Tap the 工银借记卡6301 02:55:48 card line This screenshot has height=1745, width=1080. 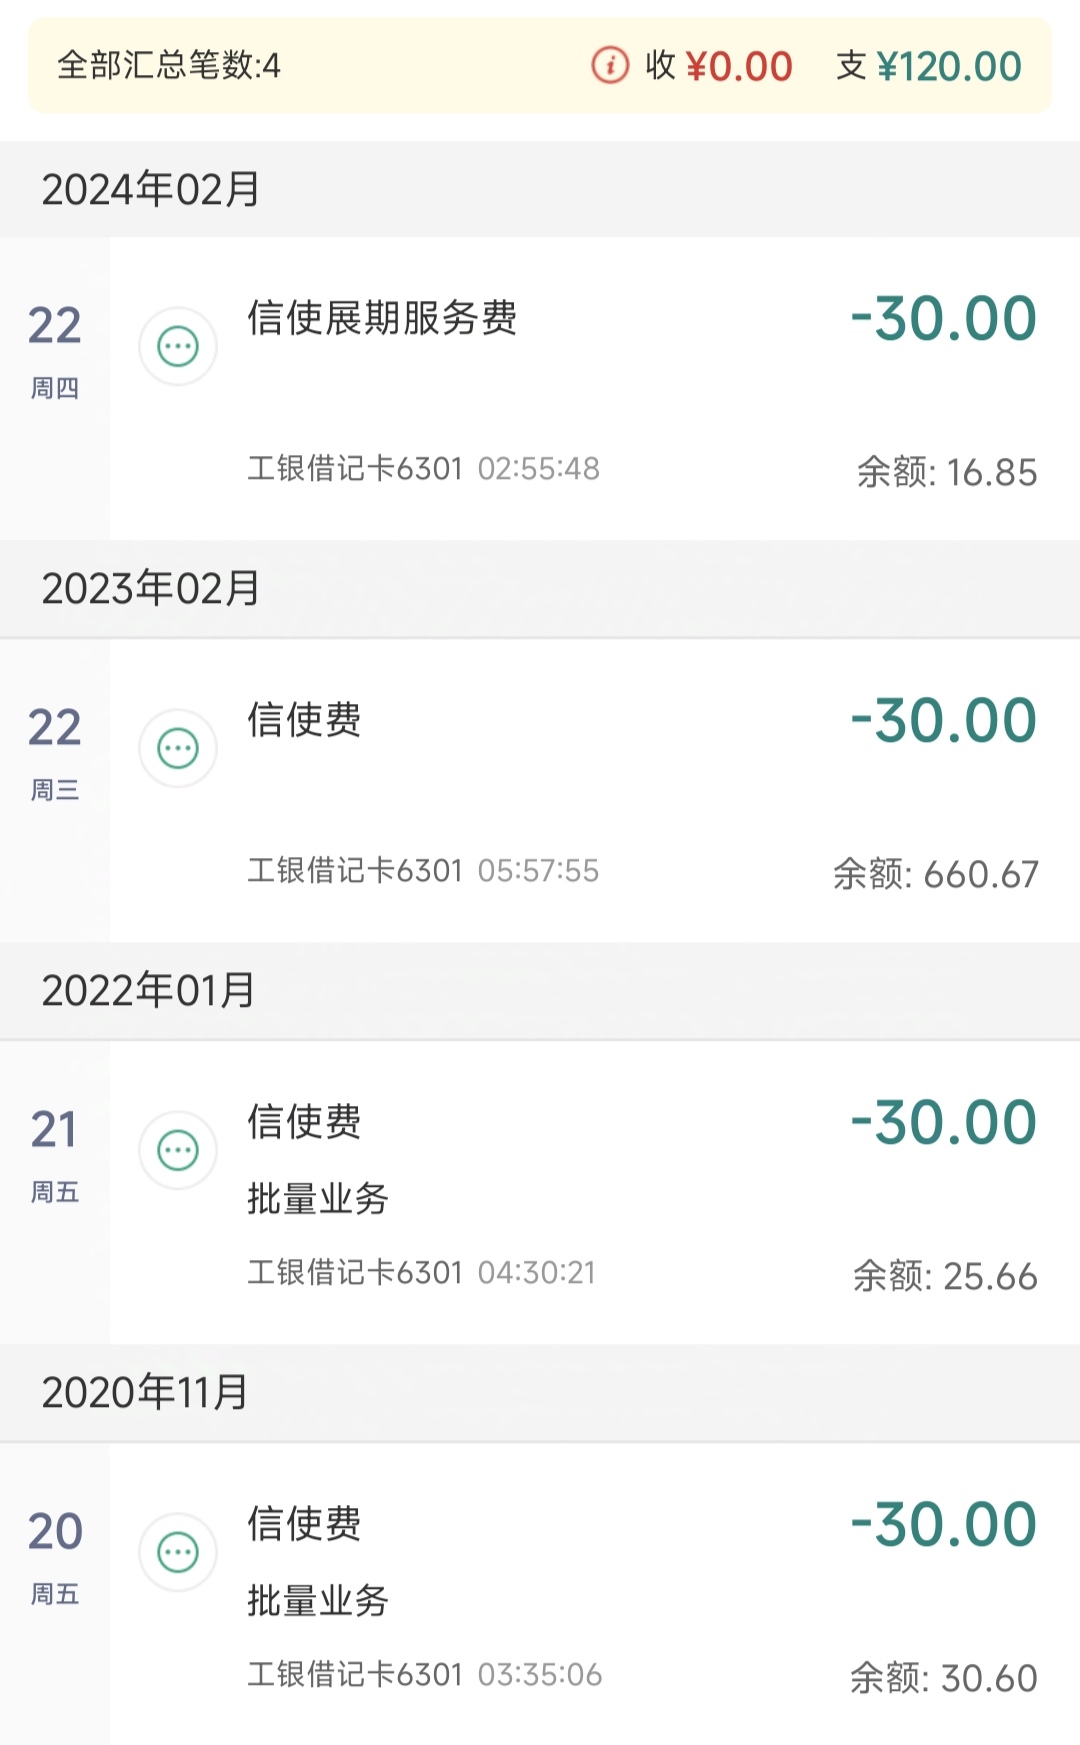tap(424, 469)
